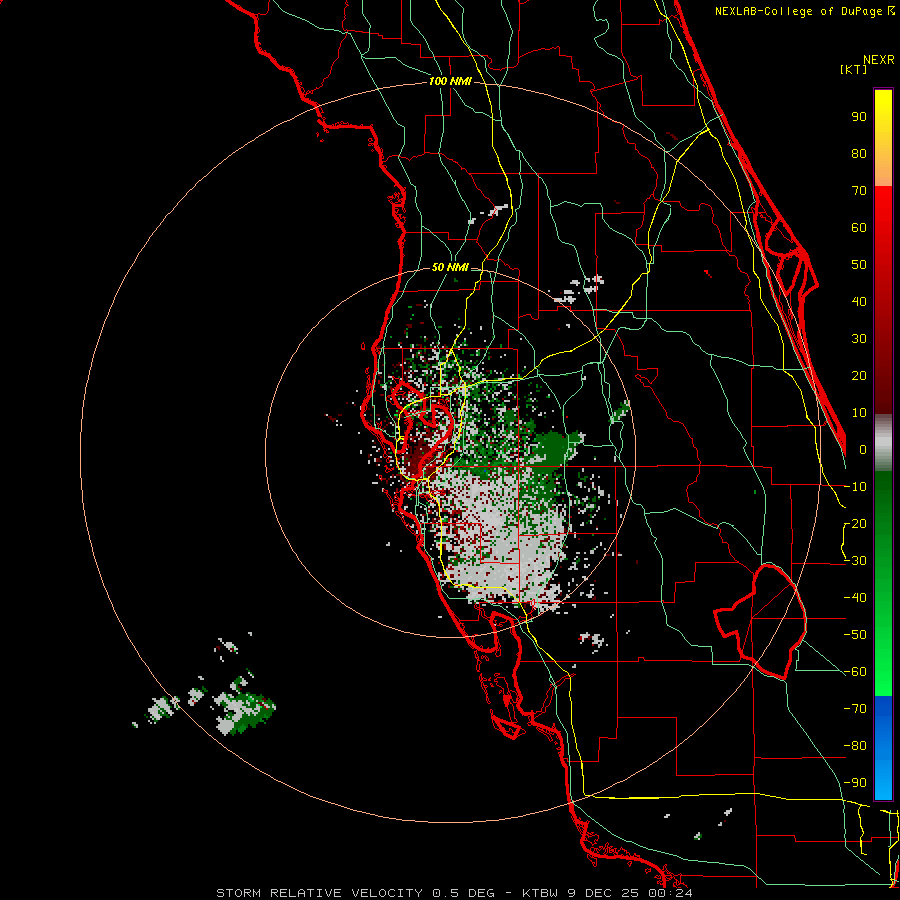
Task: Click the KTBW station identifier in the caption
Action: tap(540, 893)
